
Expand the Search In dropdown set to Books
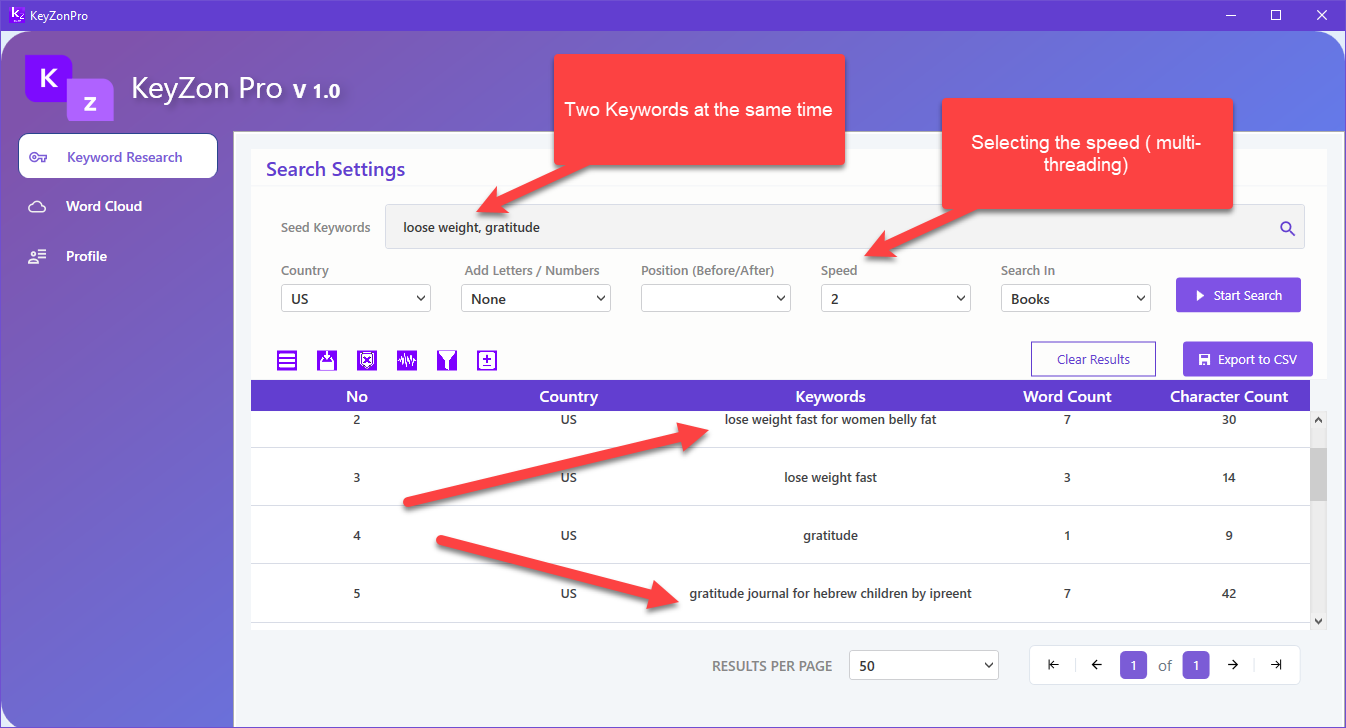[1075, 298]
